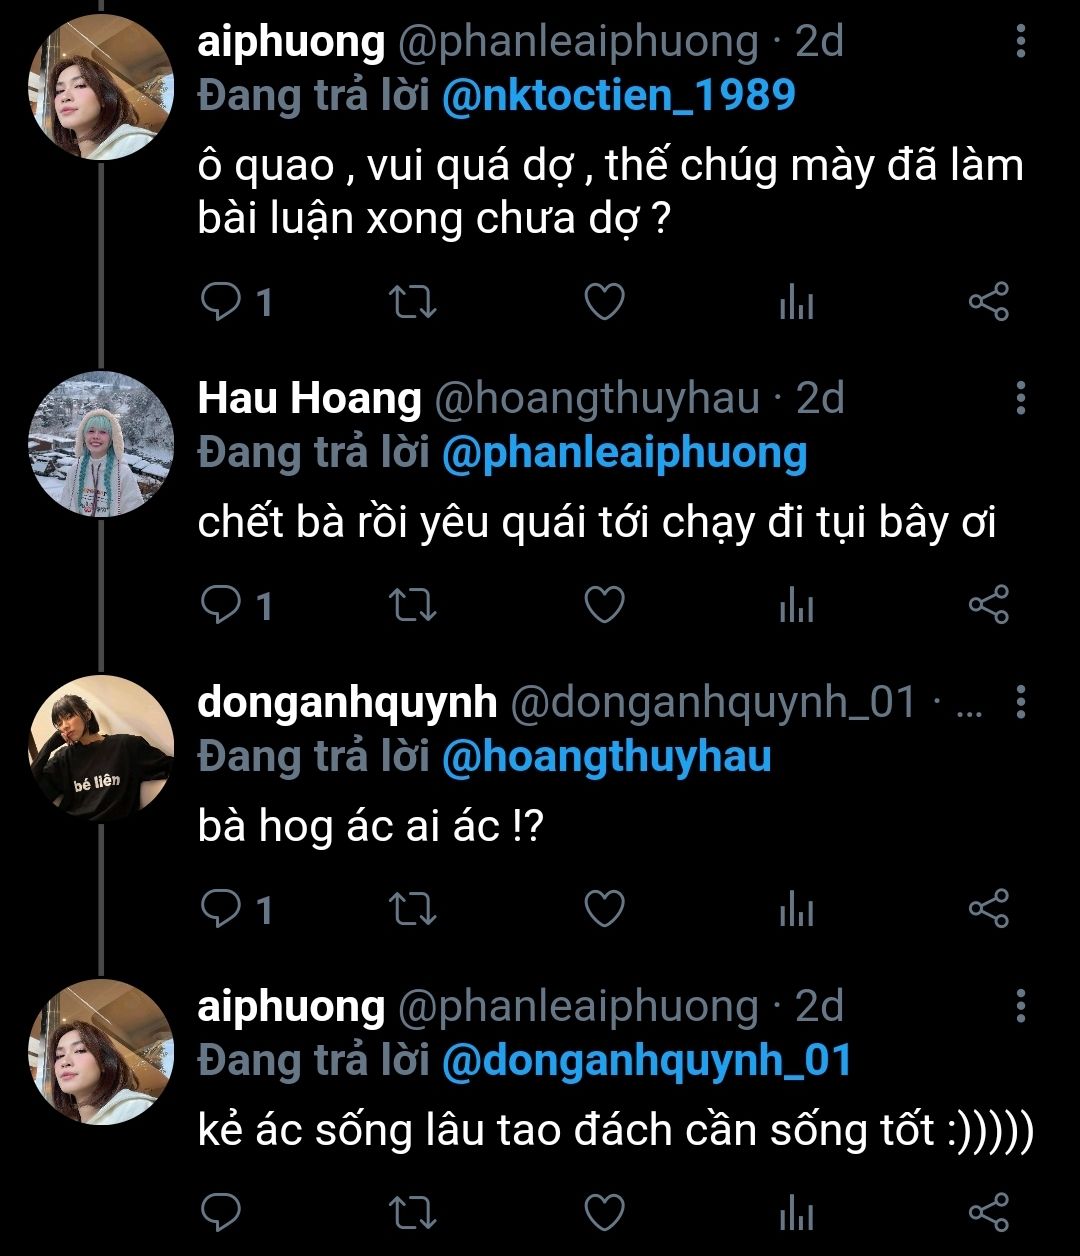
Task: View analytics of aiphuong's last tweet
Action: [796, 1213]
